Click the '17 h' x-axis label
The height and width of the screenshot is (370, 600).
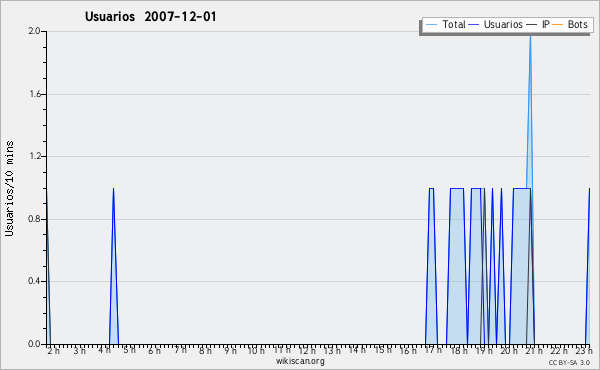(x=433, y=350)
